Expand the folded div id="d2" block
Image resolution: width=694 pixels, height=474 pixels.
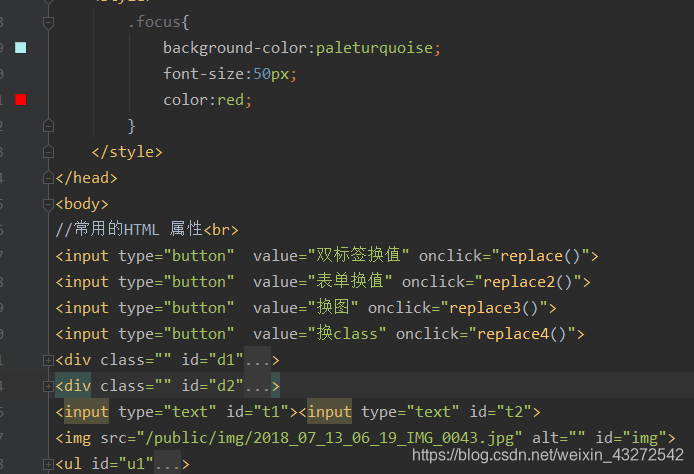tap(48, 386)
